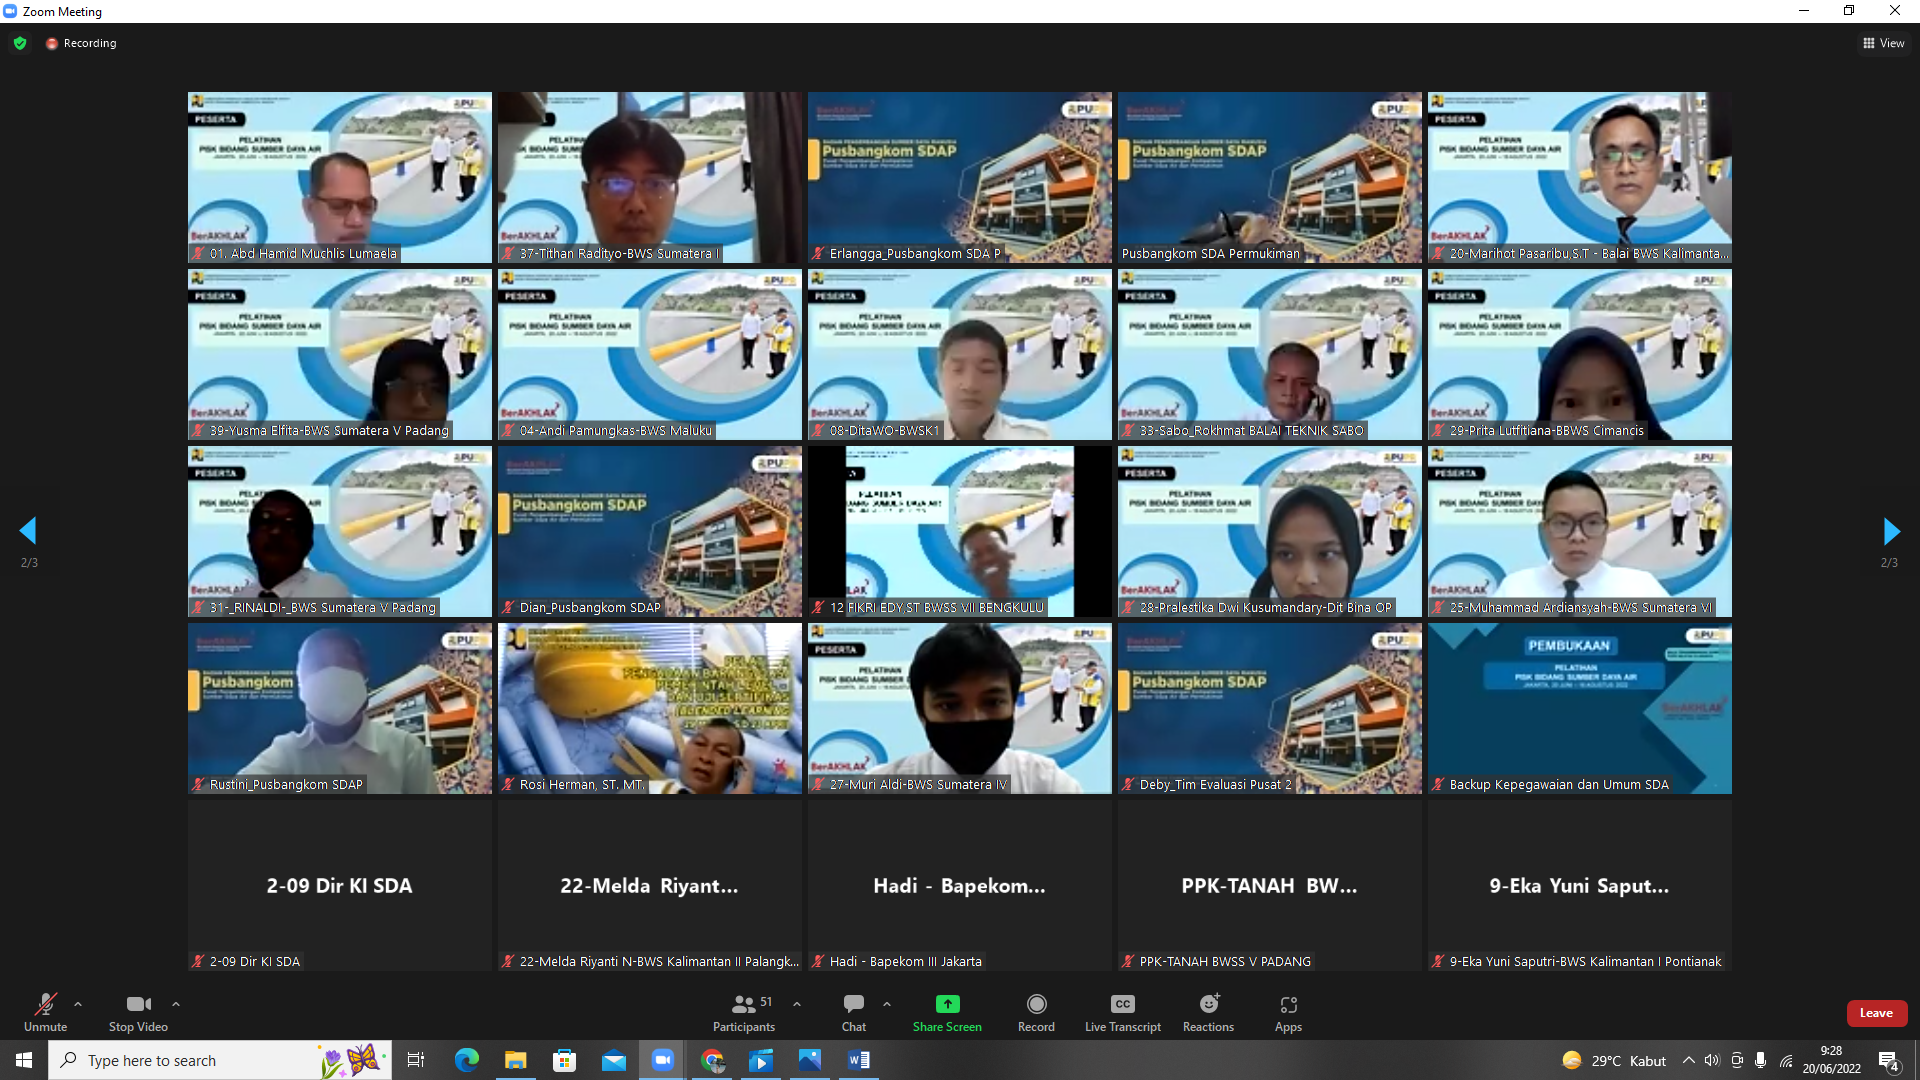Select 28-Pralestika Dwi Kusumandary tile
1920x1080 pixels.
click(1270, 531)
